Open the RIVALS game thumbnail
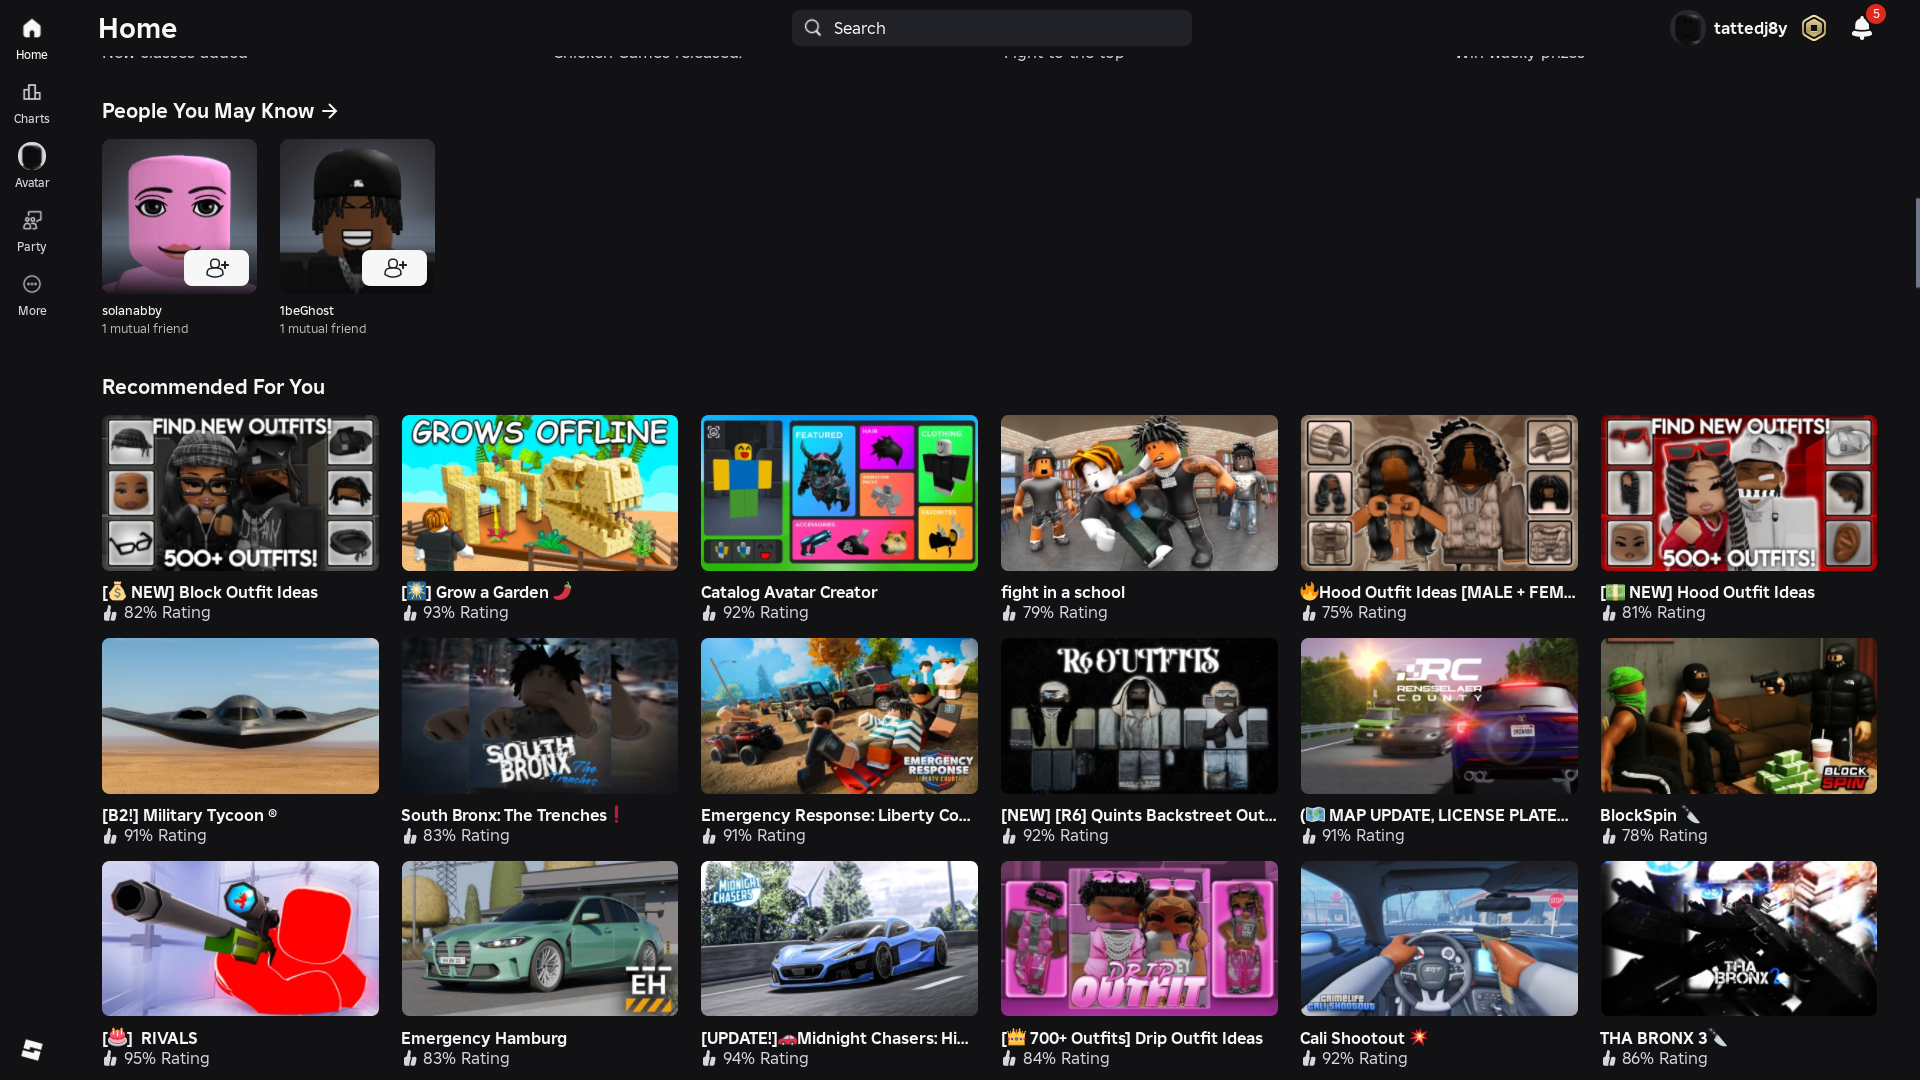This screenshot has width=1920, height=1080. (x=240, y=939)
